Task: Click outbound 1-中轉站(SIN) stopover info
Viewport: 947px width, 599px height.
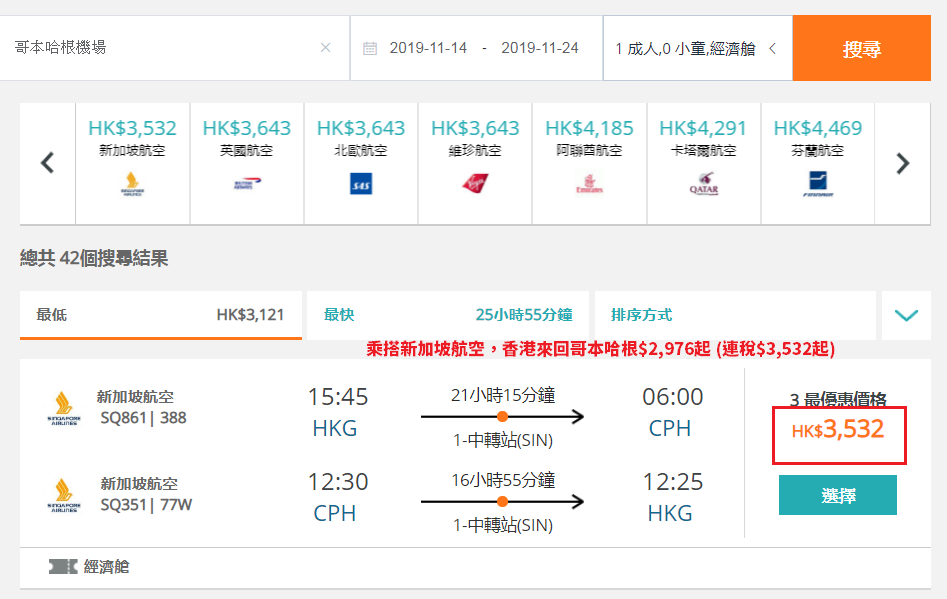Action: tap(503, 440)
